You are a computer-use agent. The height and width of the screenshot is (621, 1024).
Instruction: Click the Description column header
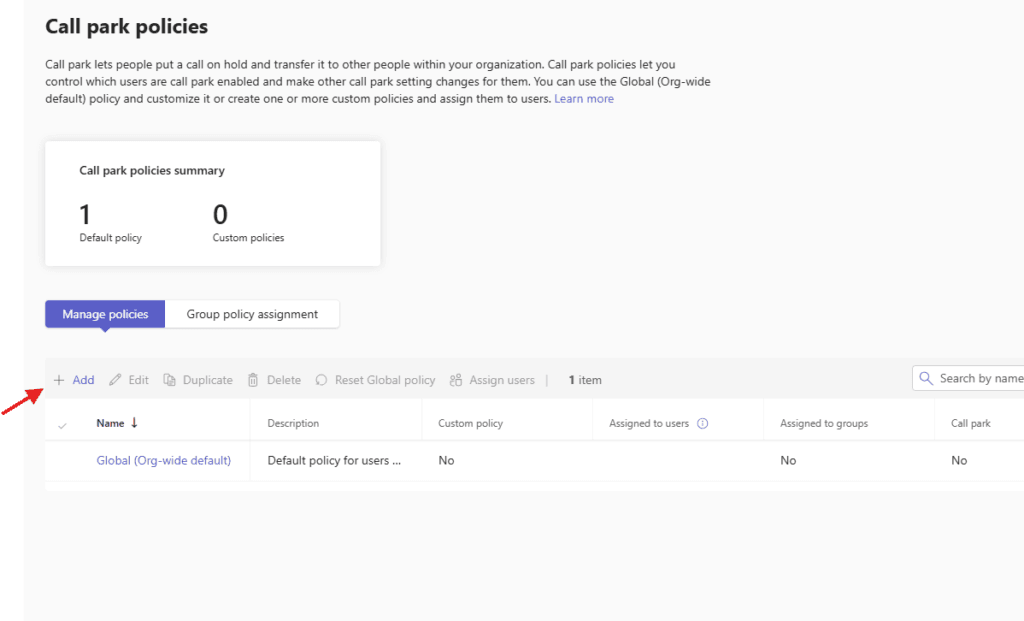[x=293, y=424]
